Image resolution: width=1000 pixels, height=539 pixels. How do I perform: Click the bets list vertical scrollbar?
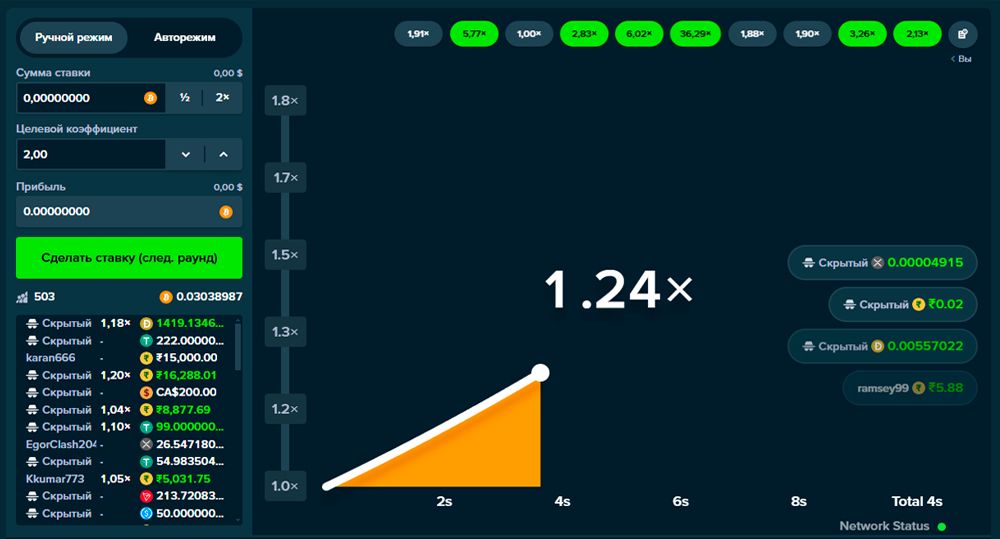(237, 345)
